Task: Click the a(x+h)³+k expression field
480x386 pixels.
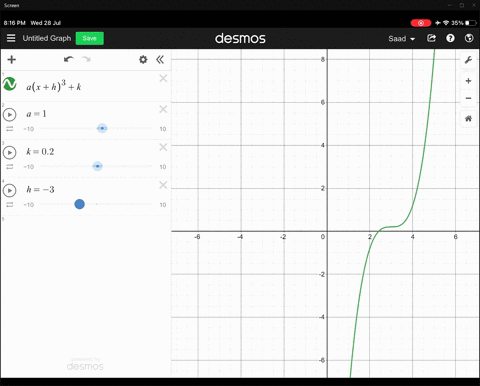Action: [54, 86]
